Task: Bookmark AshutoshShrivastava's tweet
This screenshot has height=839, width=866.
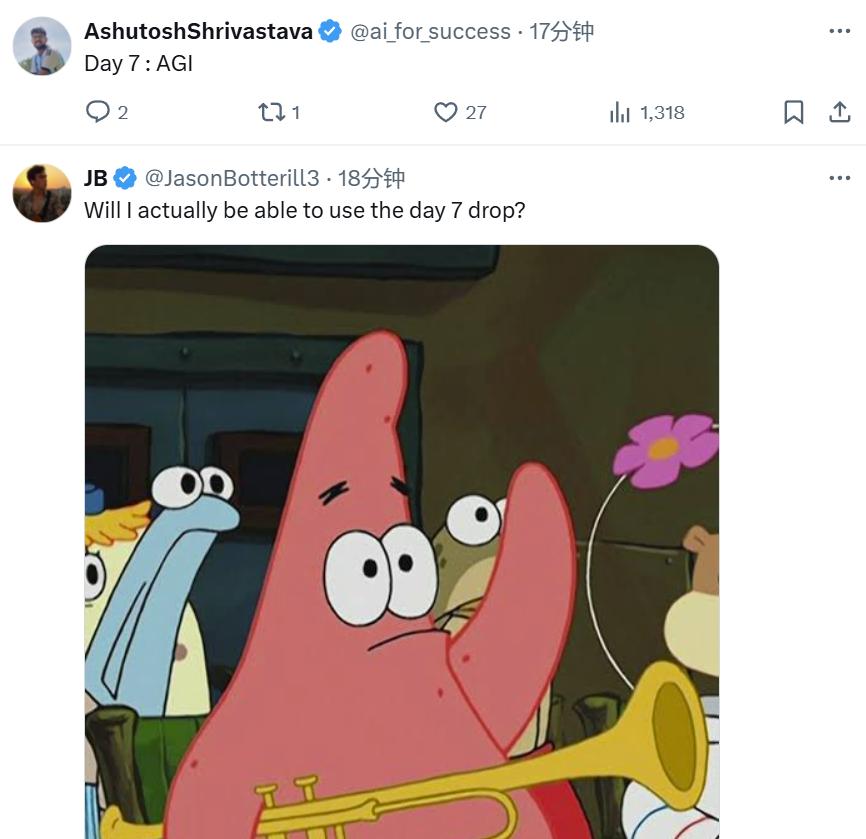Action: click(x=793, y=112)
